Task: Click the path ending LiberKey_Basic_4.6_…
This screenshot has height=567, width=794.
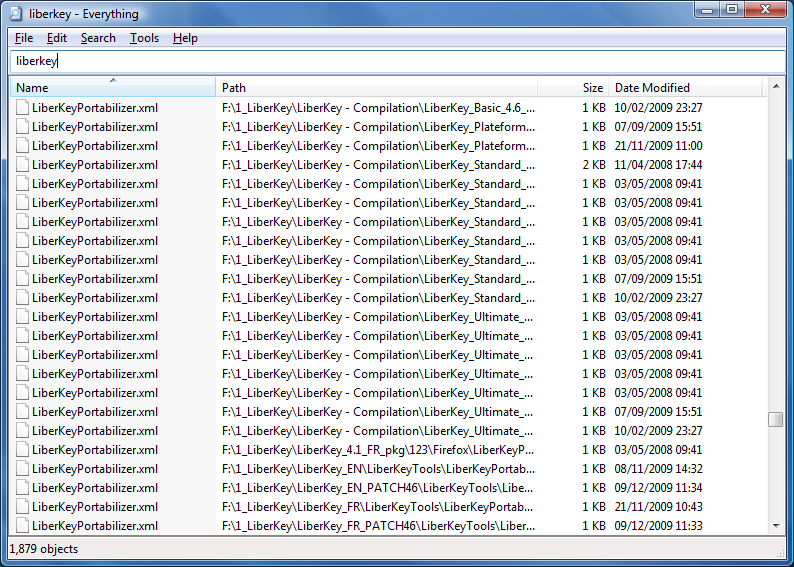Action: (x=378, y=108)
